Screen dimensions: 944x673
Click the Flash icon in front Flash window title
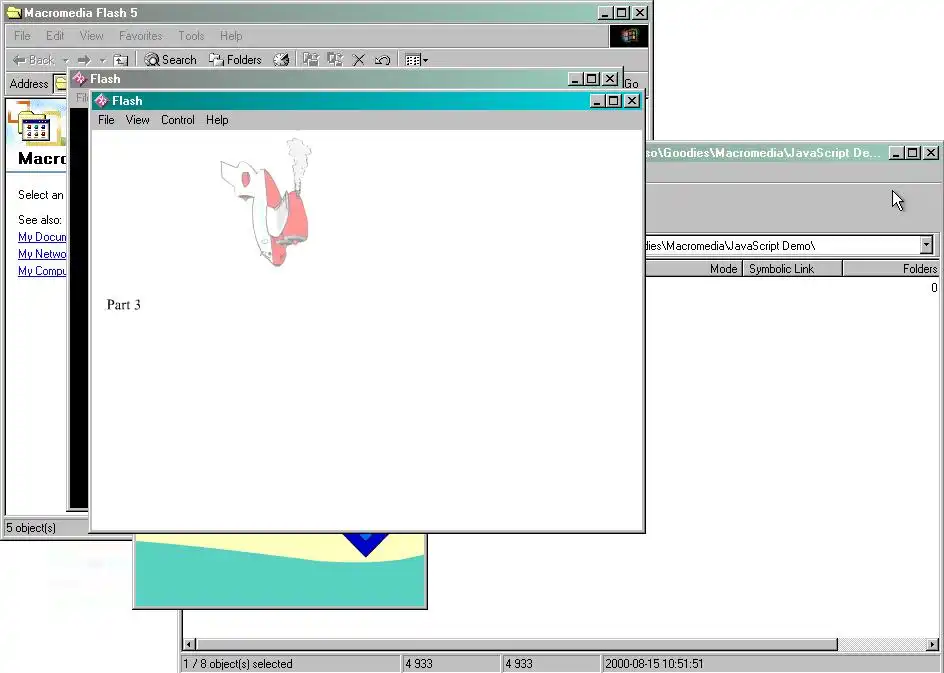click(x=101, y=101)
